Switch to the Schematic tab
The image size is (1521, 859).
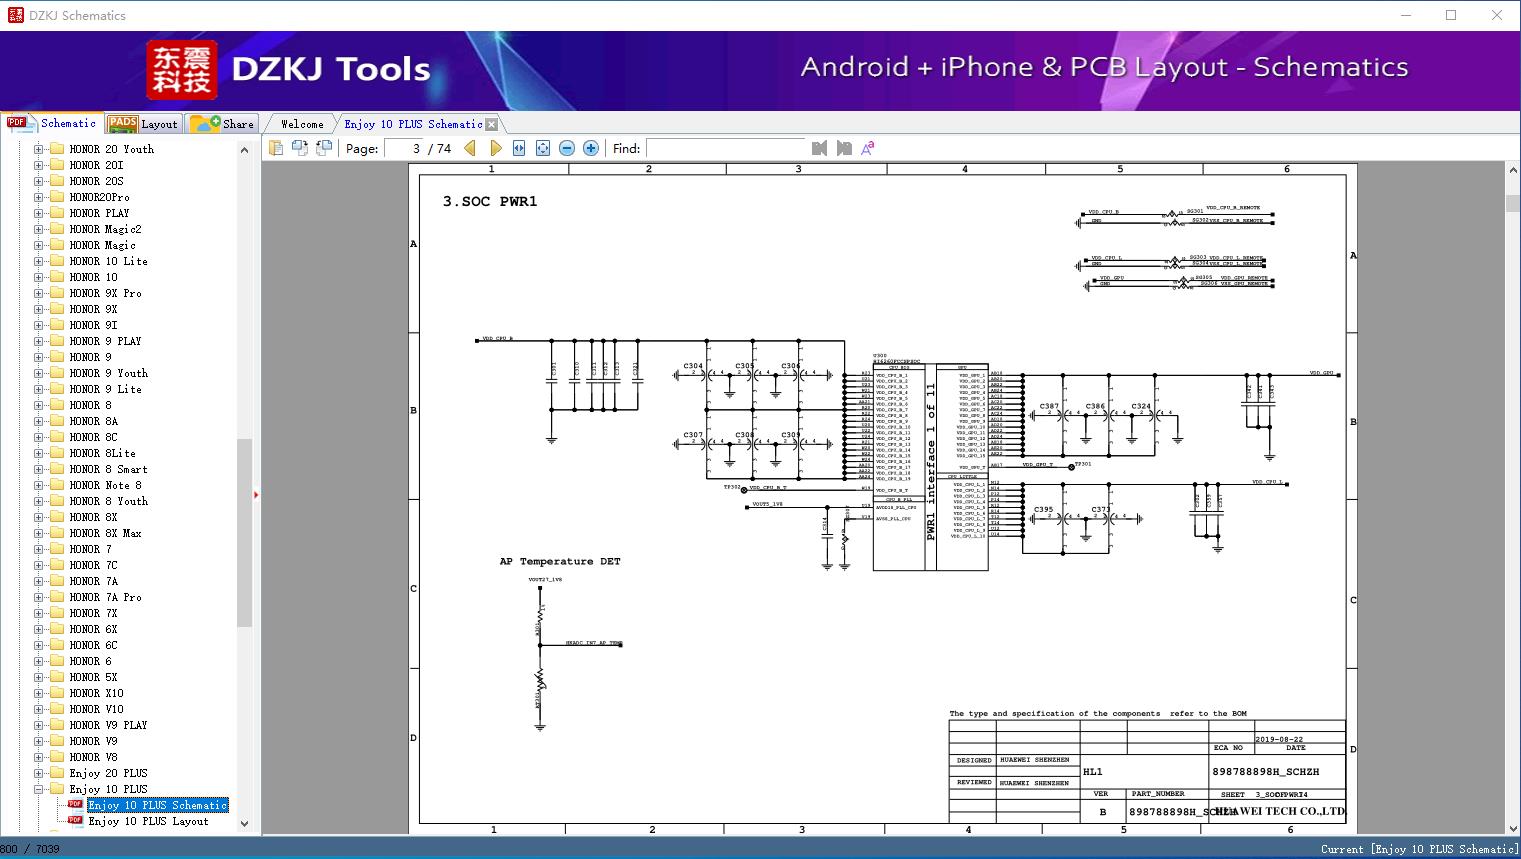pos(52,123)
